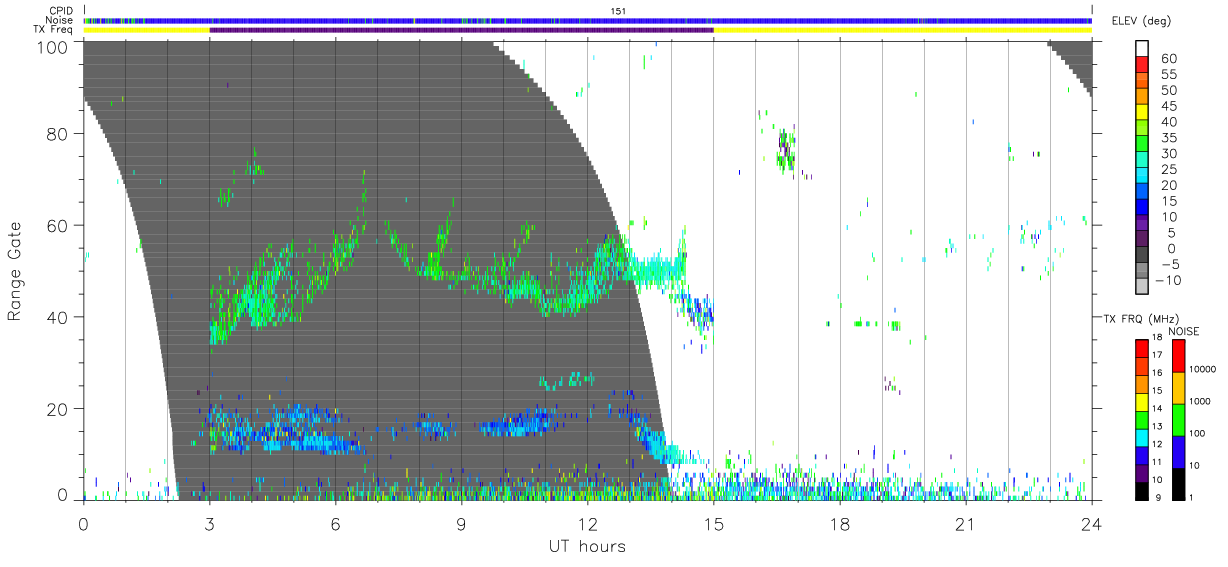Screen dimensions: 1228x567
Task: Click the '10000' tick on the NOISE colorbar
Action: 1202,369
